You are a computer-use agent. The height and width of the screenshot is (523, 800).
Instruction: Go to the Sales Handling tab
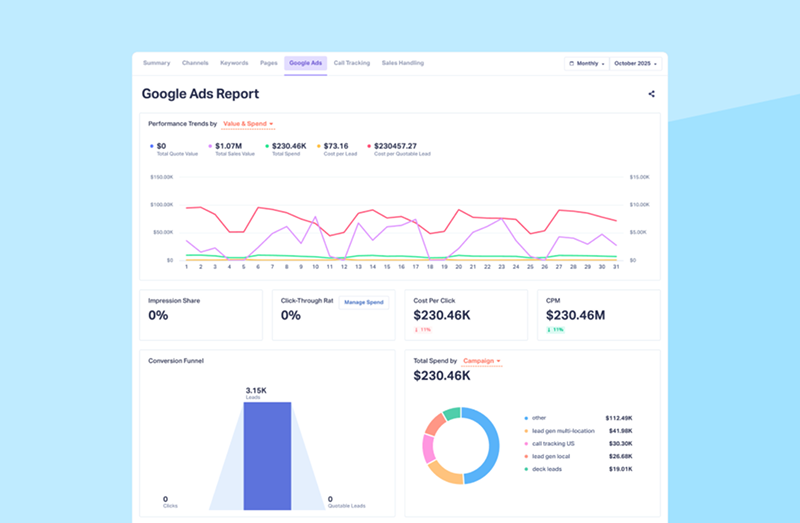point(403,63)
